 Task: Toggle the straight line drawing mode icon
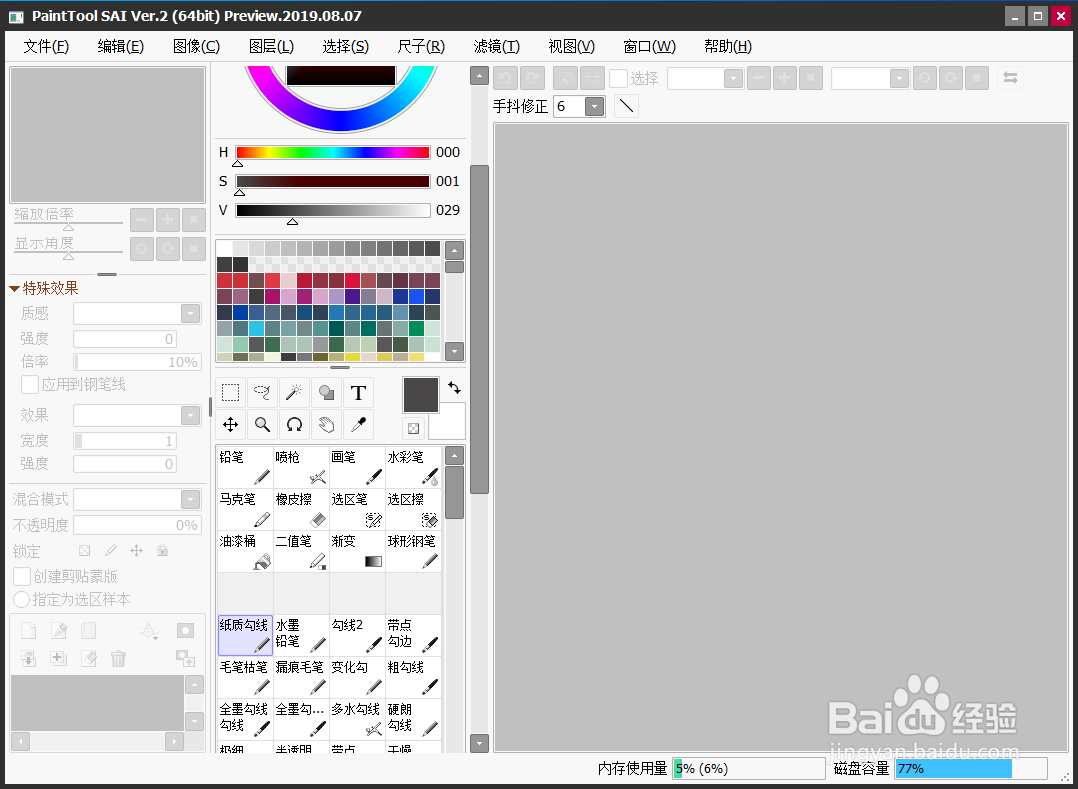(x=626, y=106)
